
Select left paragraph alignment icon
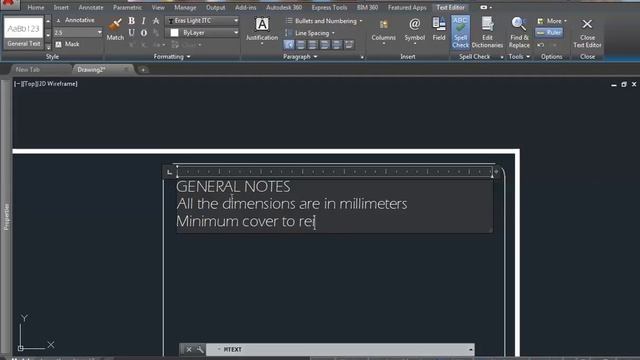pyautogui.click(x=301, y=44)
